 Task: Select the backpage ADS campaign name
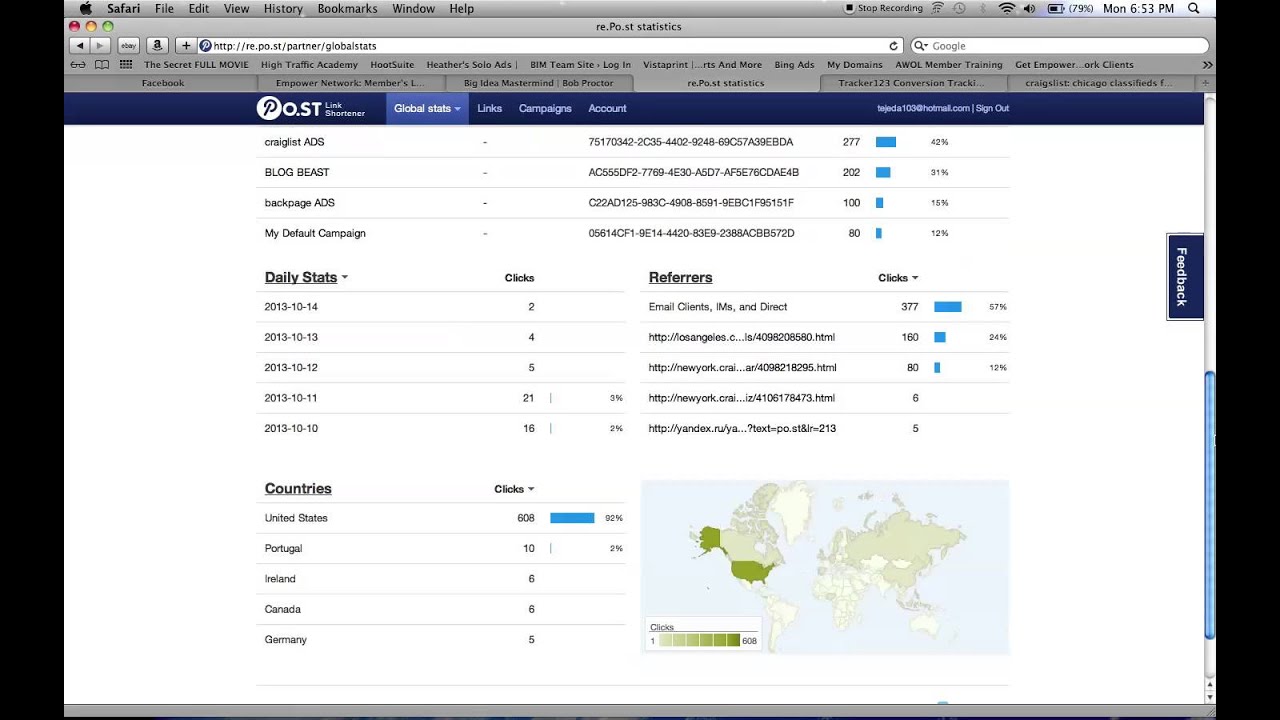tap(299, 203)
